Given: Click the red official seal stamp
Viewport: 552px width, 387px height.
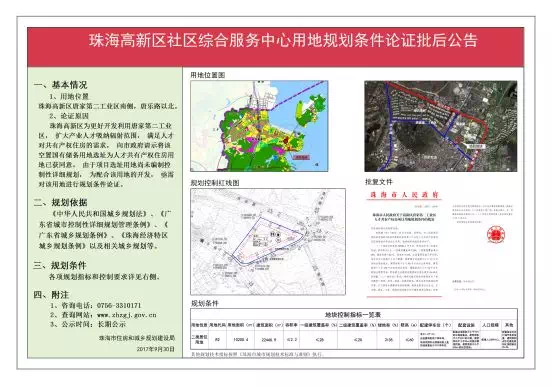Looking at the screenshot, I should tap(496, 235).
